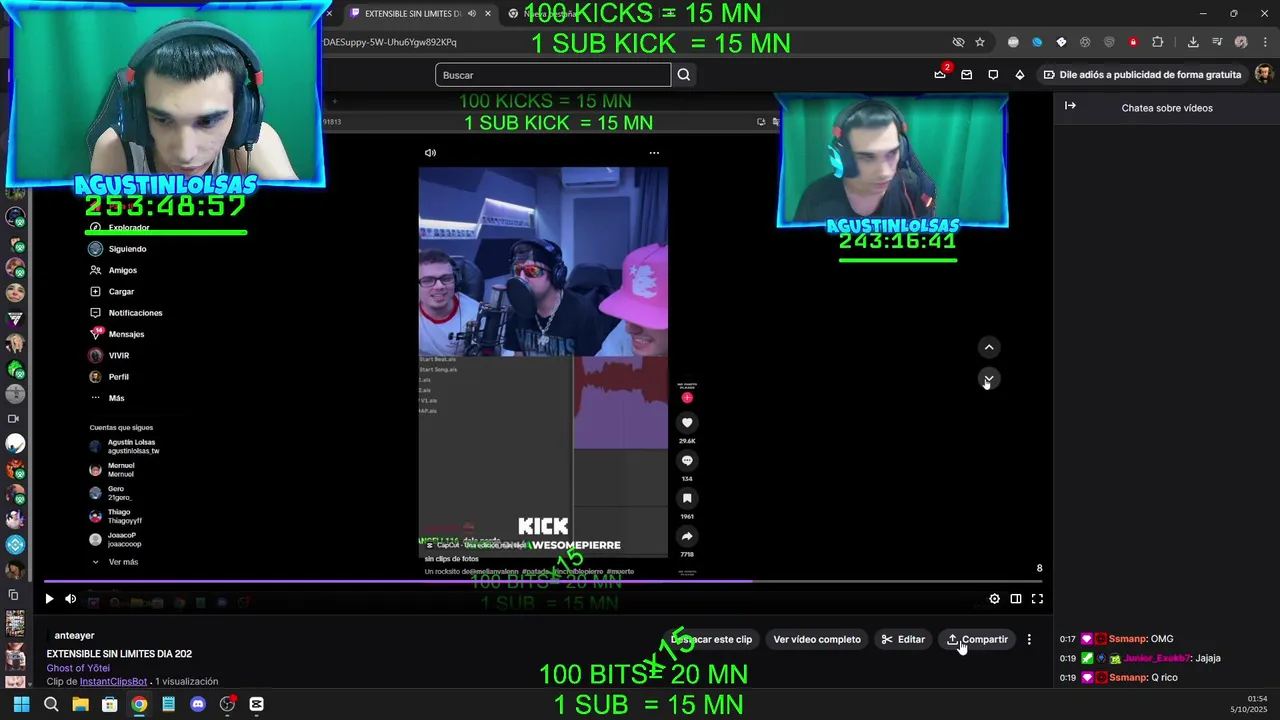Open Chrome profile avatar
The width and height of the screenshot is (1280, 720).
pyautogui.click(x=1241, y=42)
